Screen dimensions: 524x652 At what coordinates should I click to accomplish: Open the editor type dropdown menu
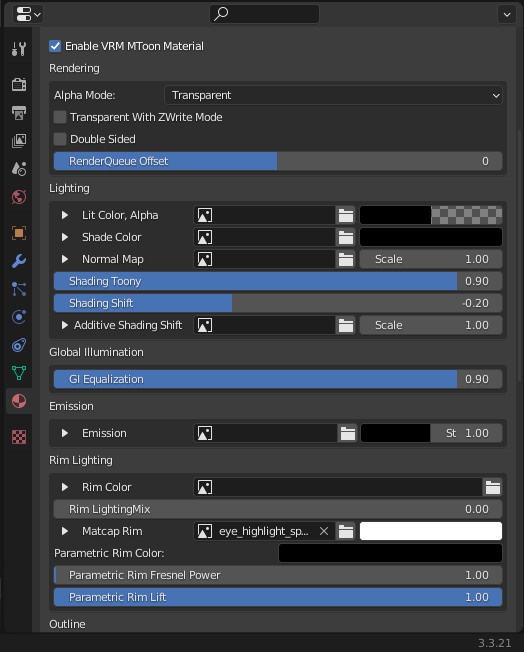(x=27, y=15)
